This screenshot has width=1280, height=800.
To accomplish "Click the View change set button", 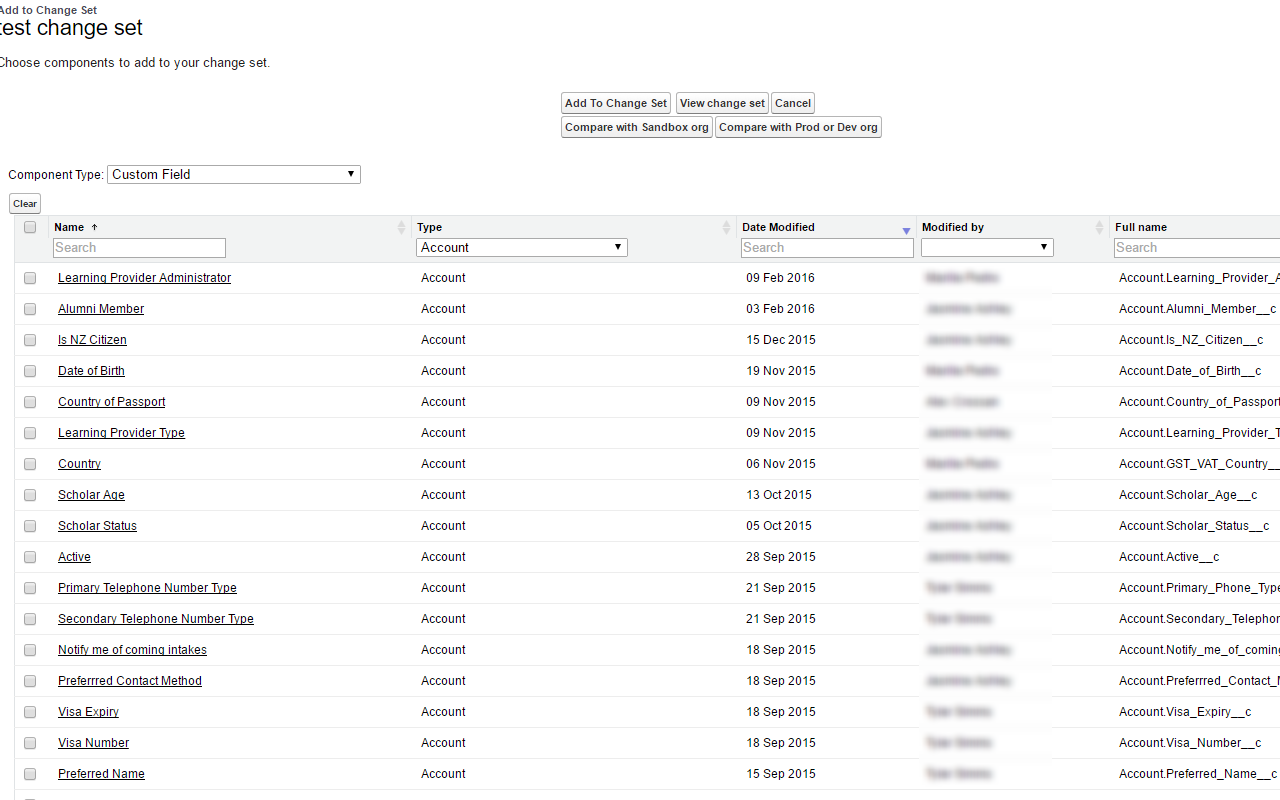I will [x=722, y=103].
